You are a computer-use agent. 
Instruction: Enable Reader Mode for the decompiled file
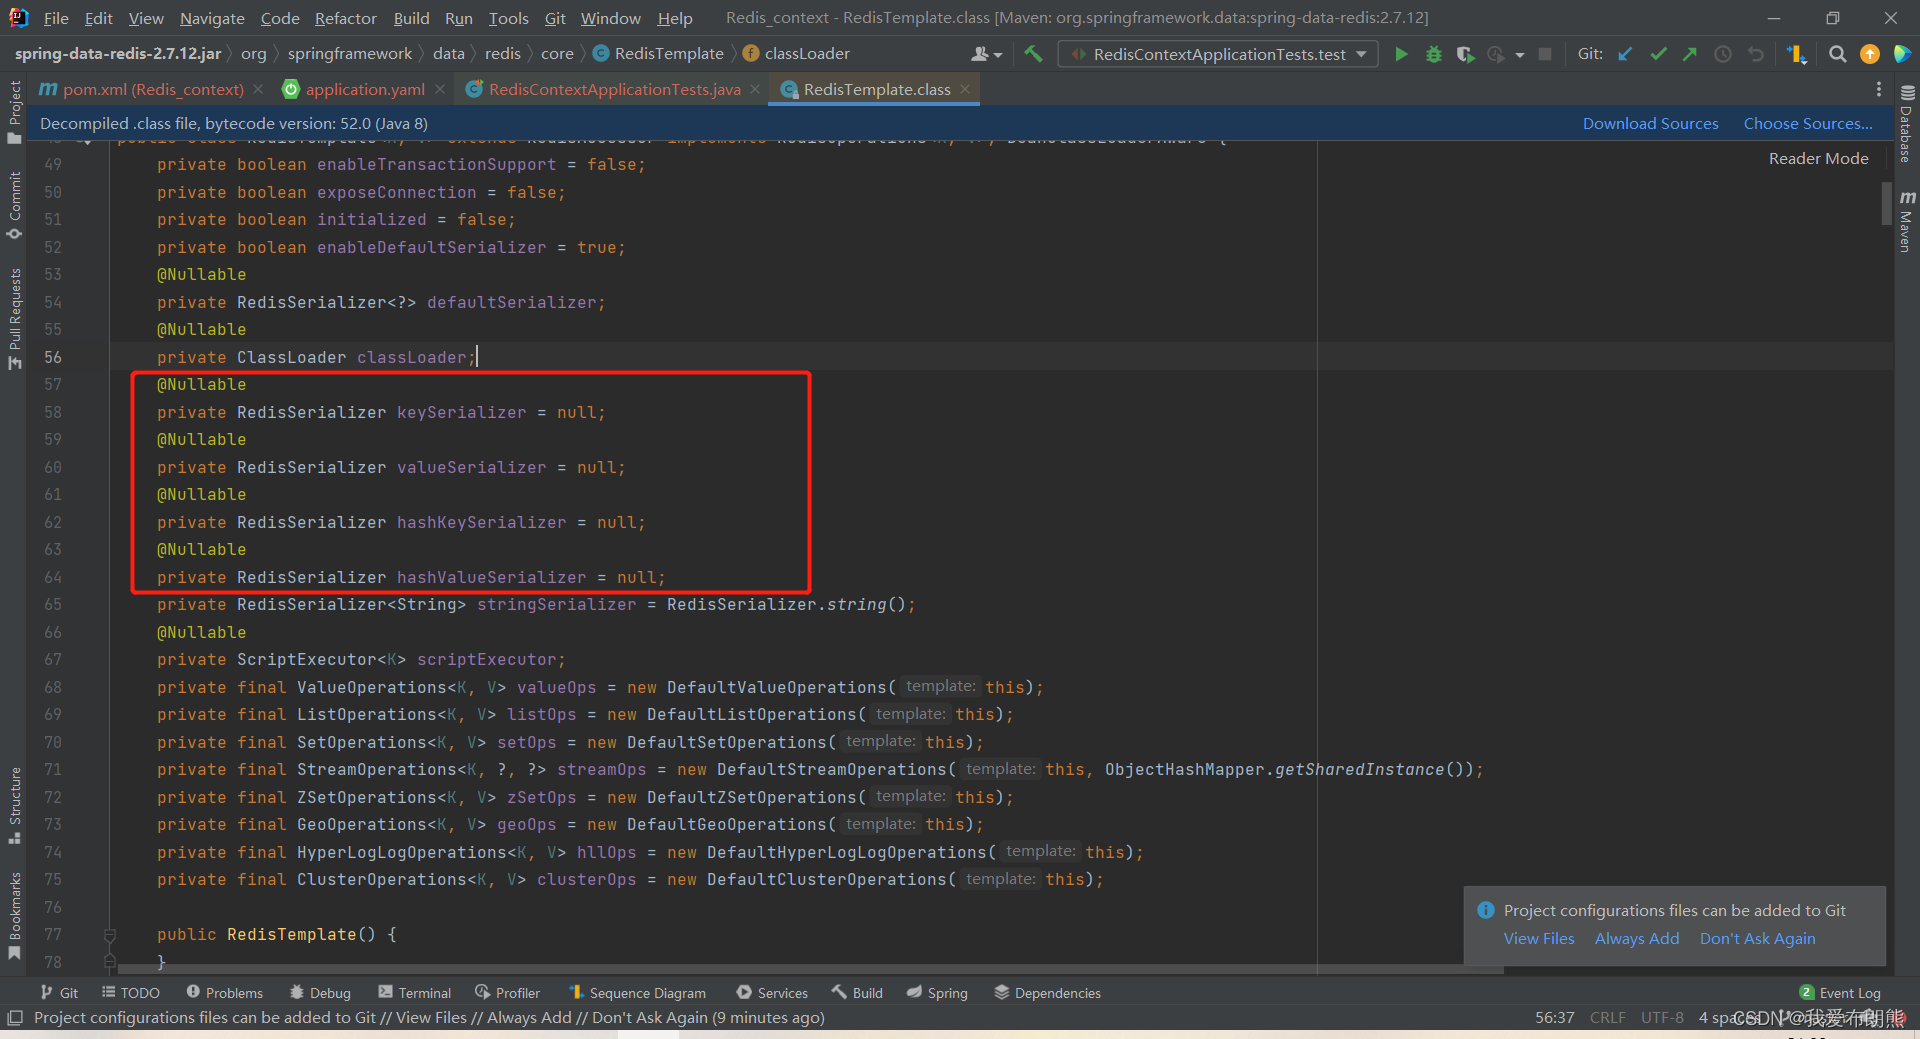(1818, 158)
